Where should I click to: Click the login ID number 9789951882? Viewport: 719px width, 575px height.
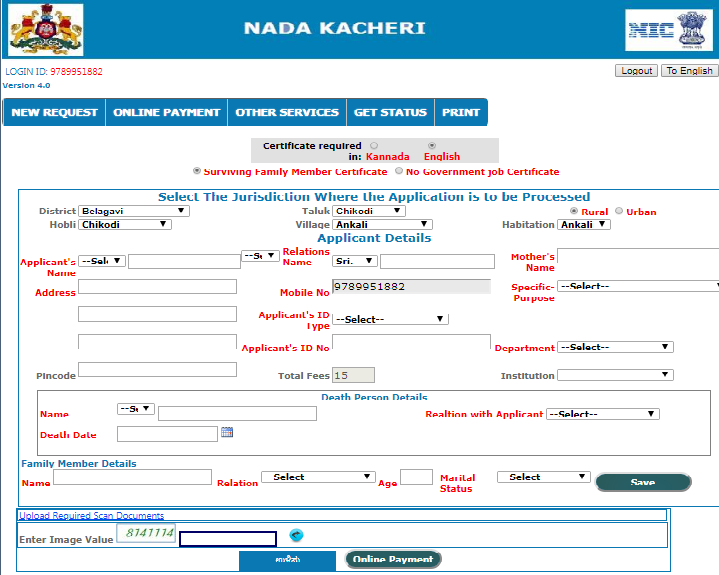pos(77,72)
